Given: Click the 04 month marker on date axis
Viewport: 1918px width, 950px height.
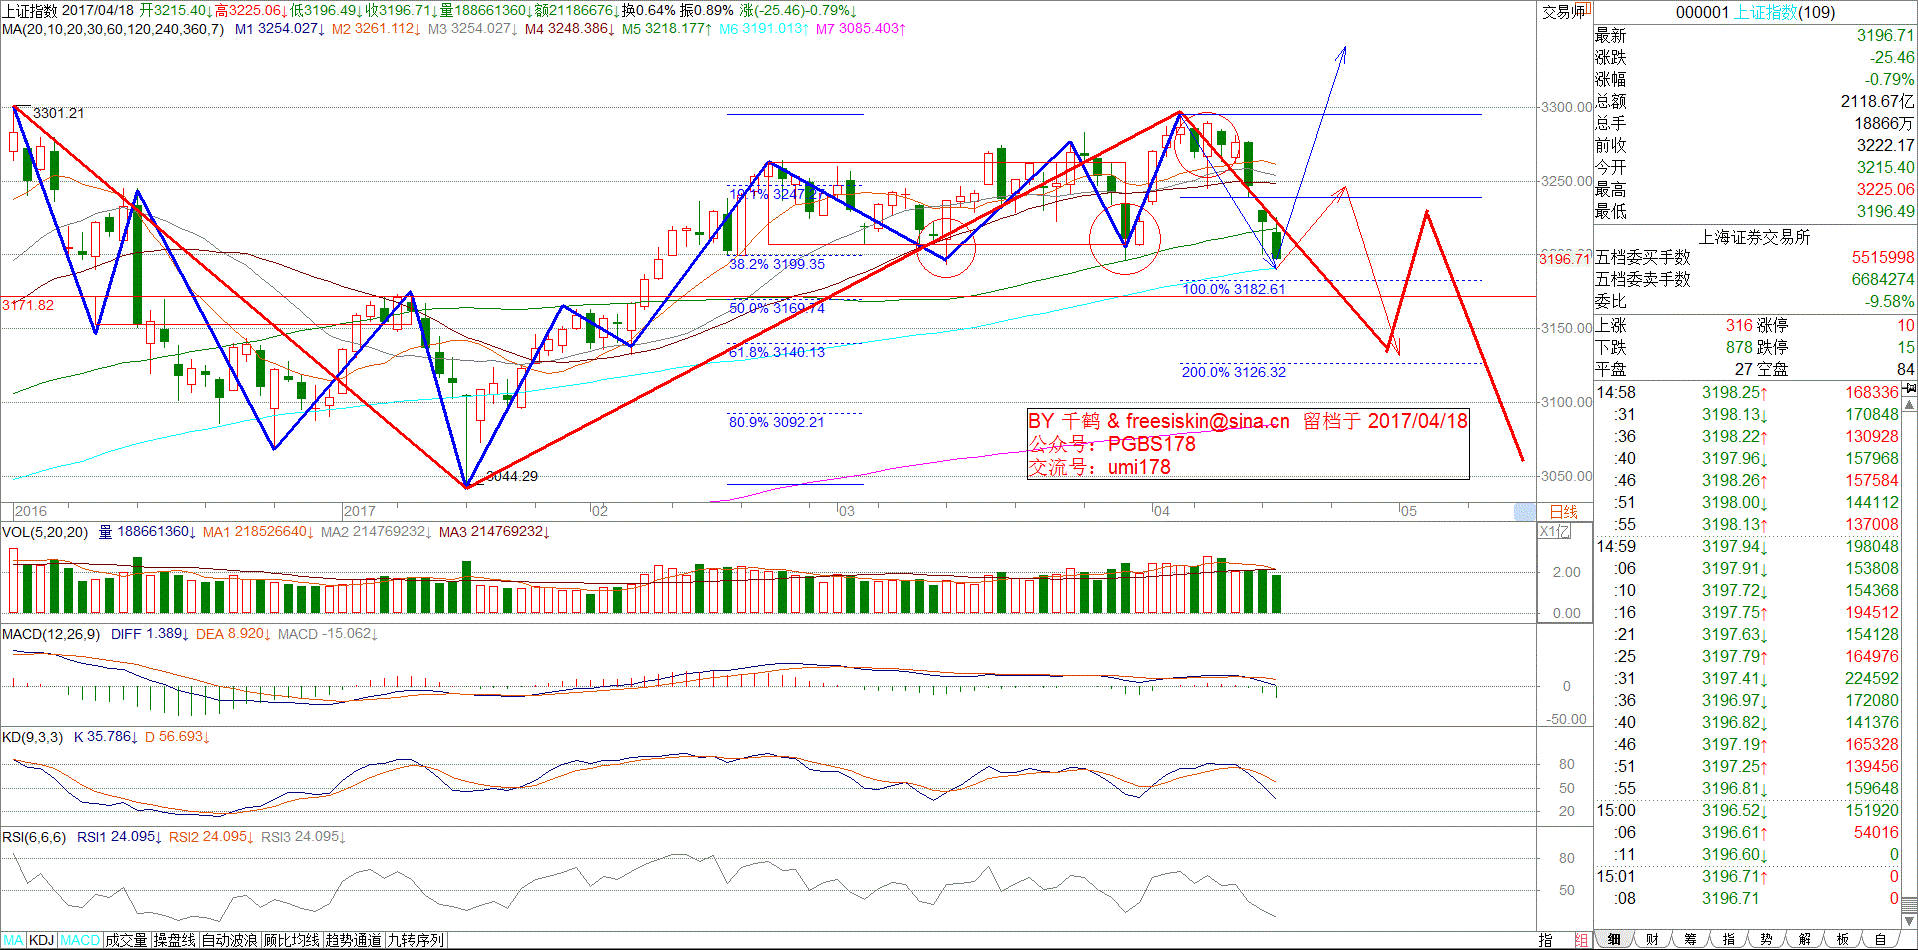Looking at the screenshot, I should click(1161, 511).
